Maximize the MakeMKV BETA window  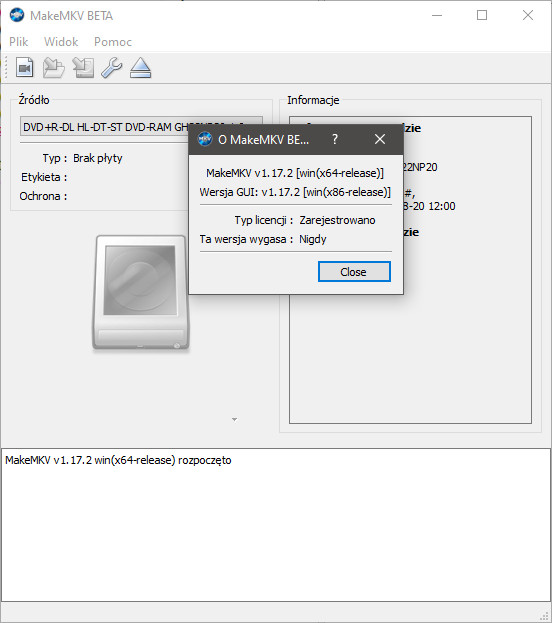coord(482,15)
